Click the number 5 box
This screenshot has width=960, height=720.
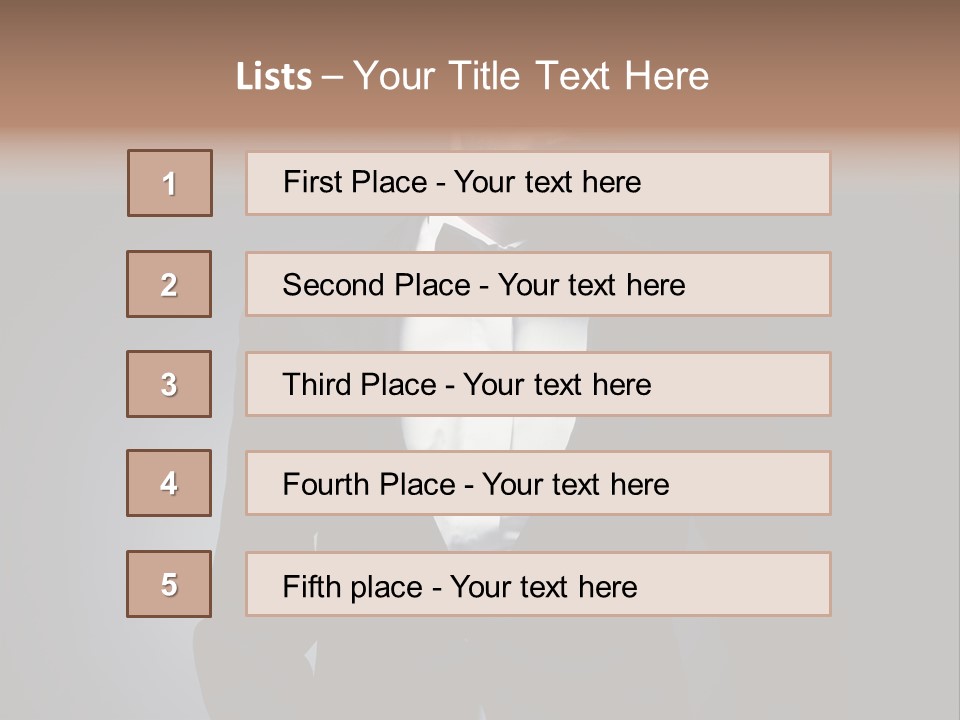click(x=169, y=584)
